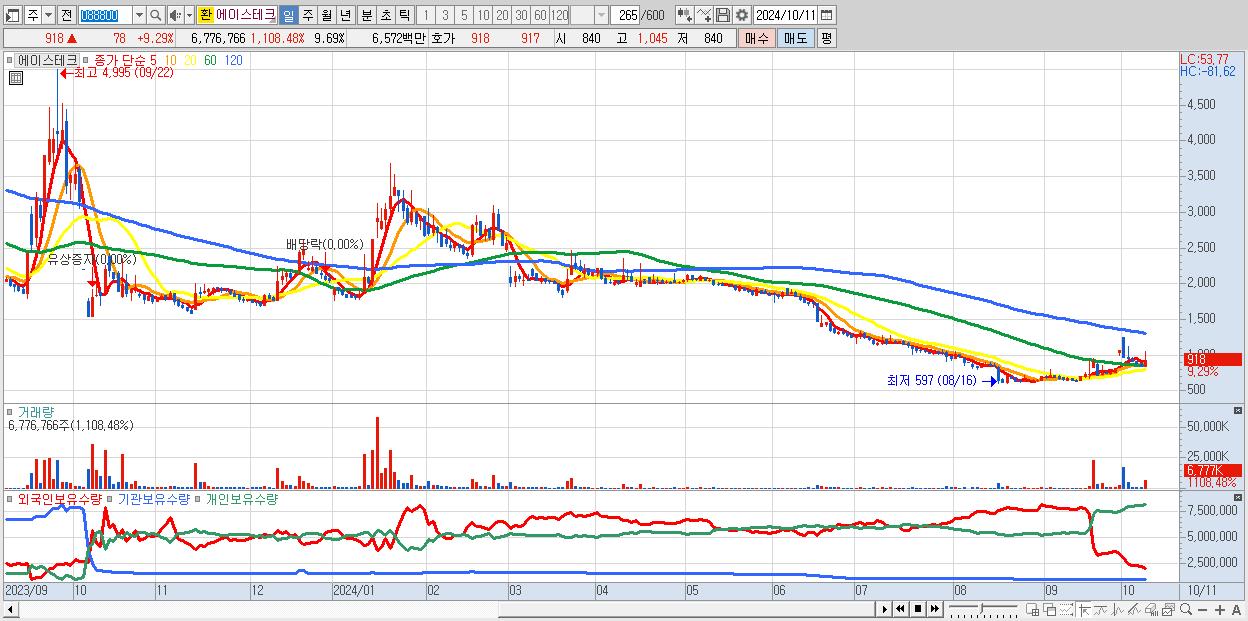
Task: Click the yellow 환 badge icon
Action: point(205,15)
